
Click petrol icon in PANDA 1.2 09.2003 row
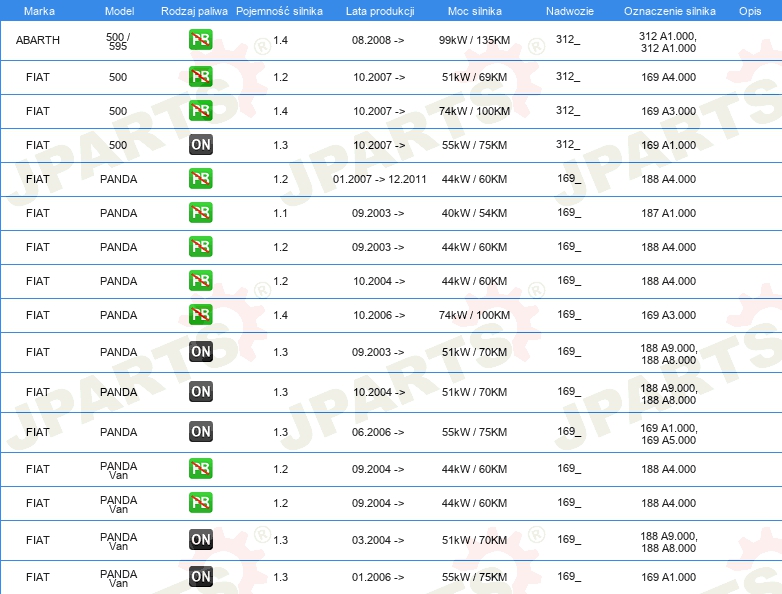[200, 246]
